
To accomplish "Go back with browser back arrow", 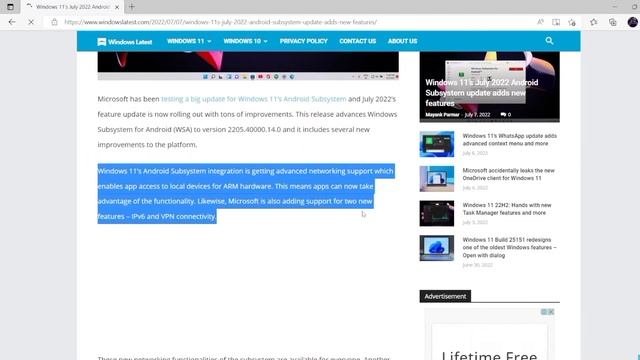I will [12, 22].
